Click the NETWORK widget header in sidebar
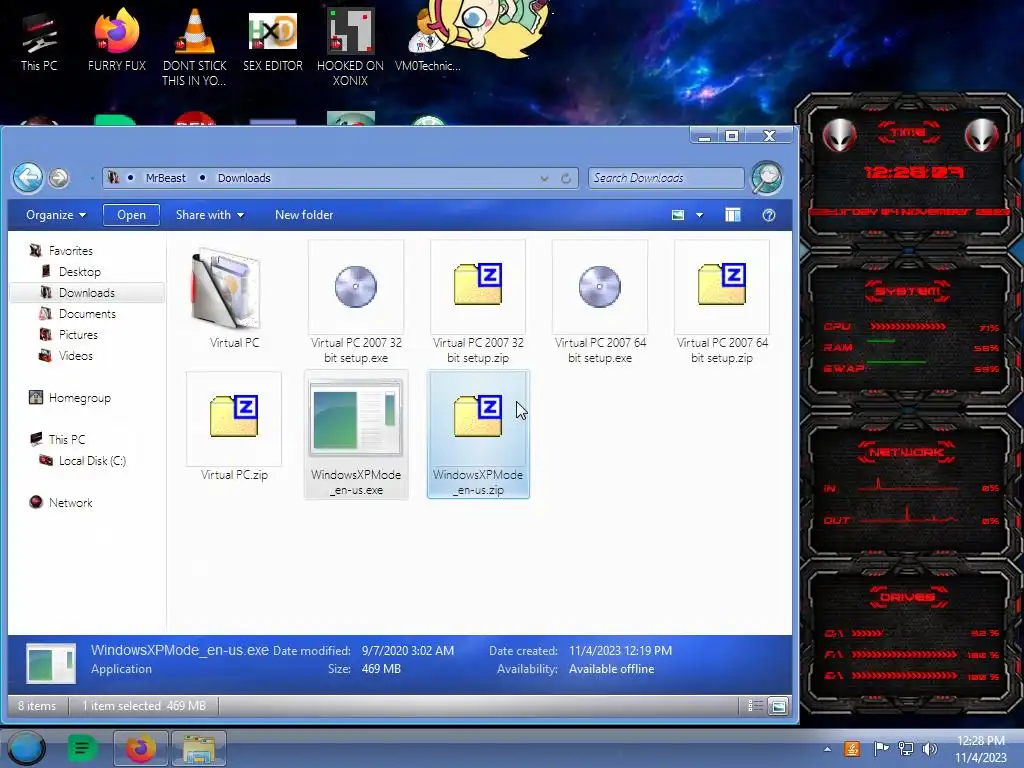Viewport: 1024px width, 768px height. 907,452
